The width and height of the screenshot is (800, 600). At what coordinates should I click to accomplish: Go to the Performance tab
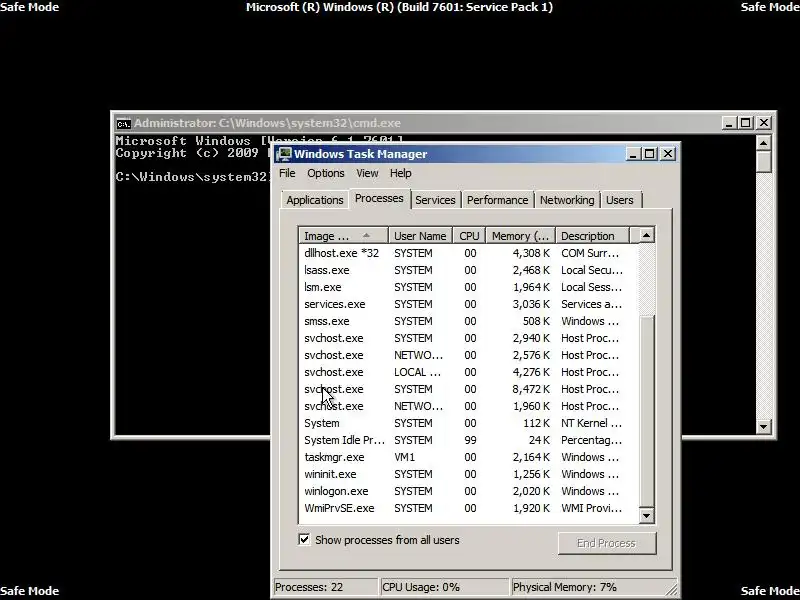point(497,200)
